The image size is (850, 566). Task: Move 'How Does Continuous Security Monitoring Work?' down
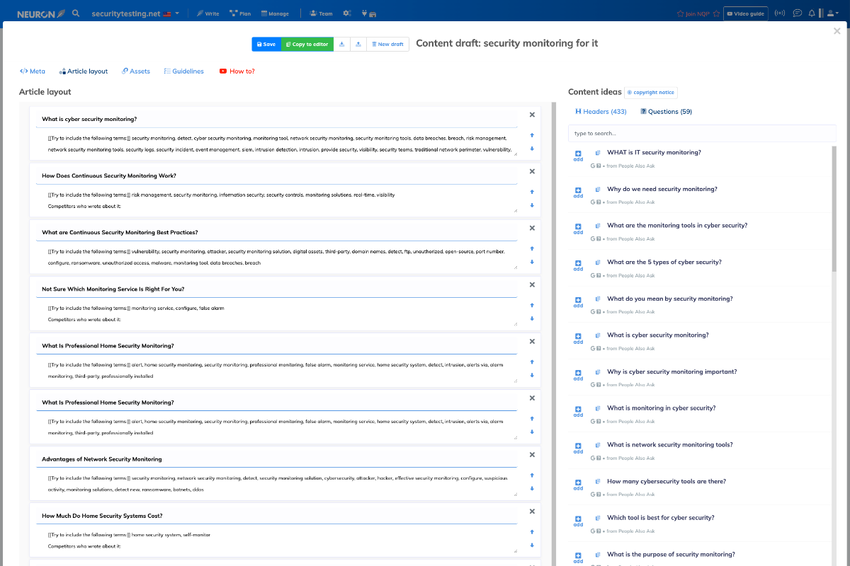(532, 205)
